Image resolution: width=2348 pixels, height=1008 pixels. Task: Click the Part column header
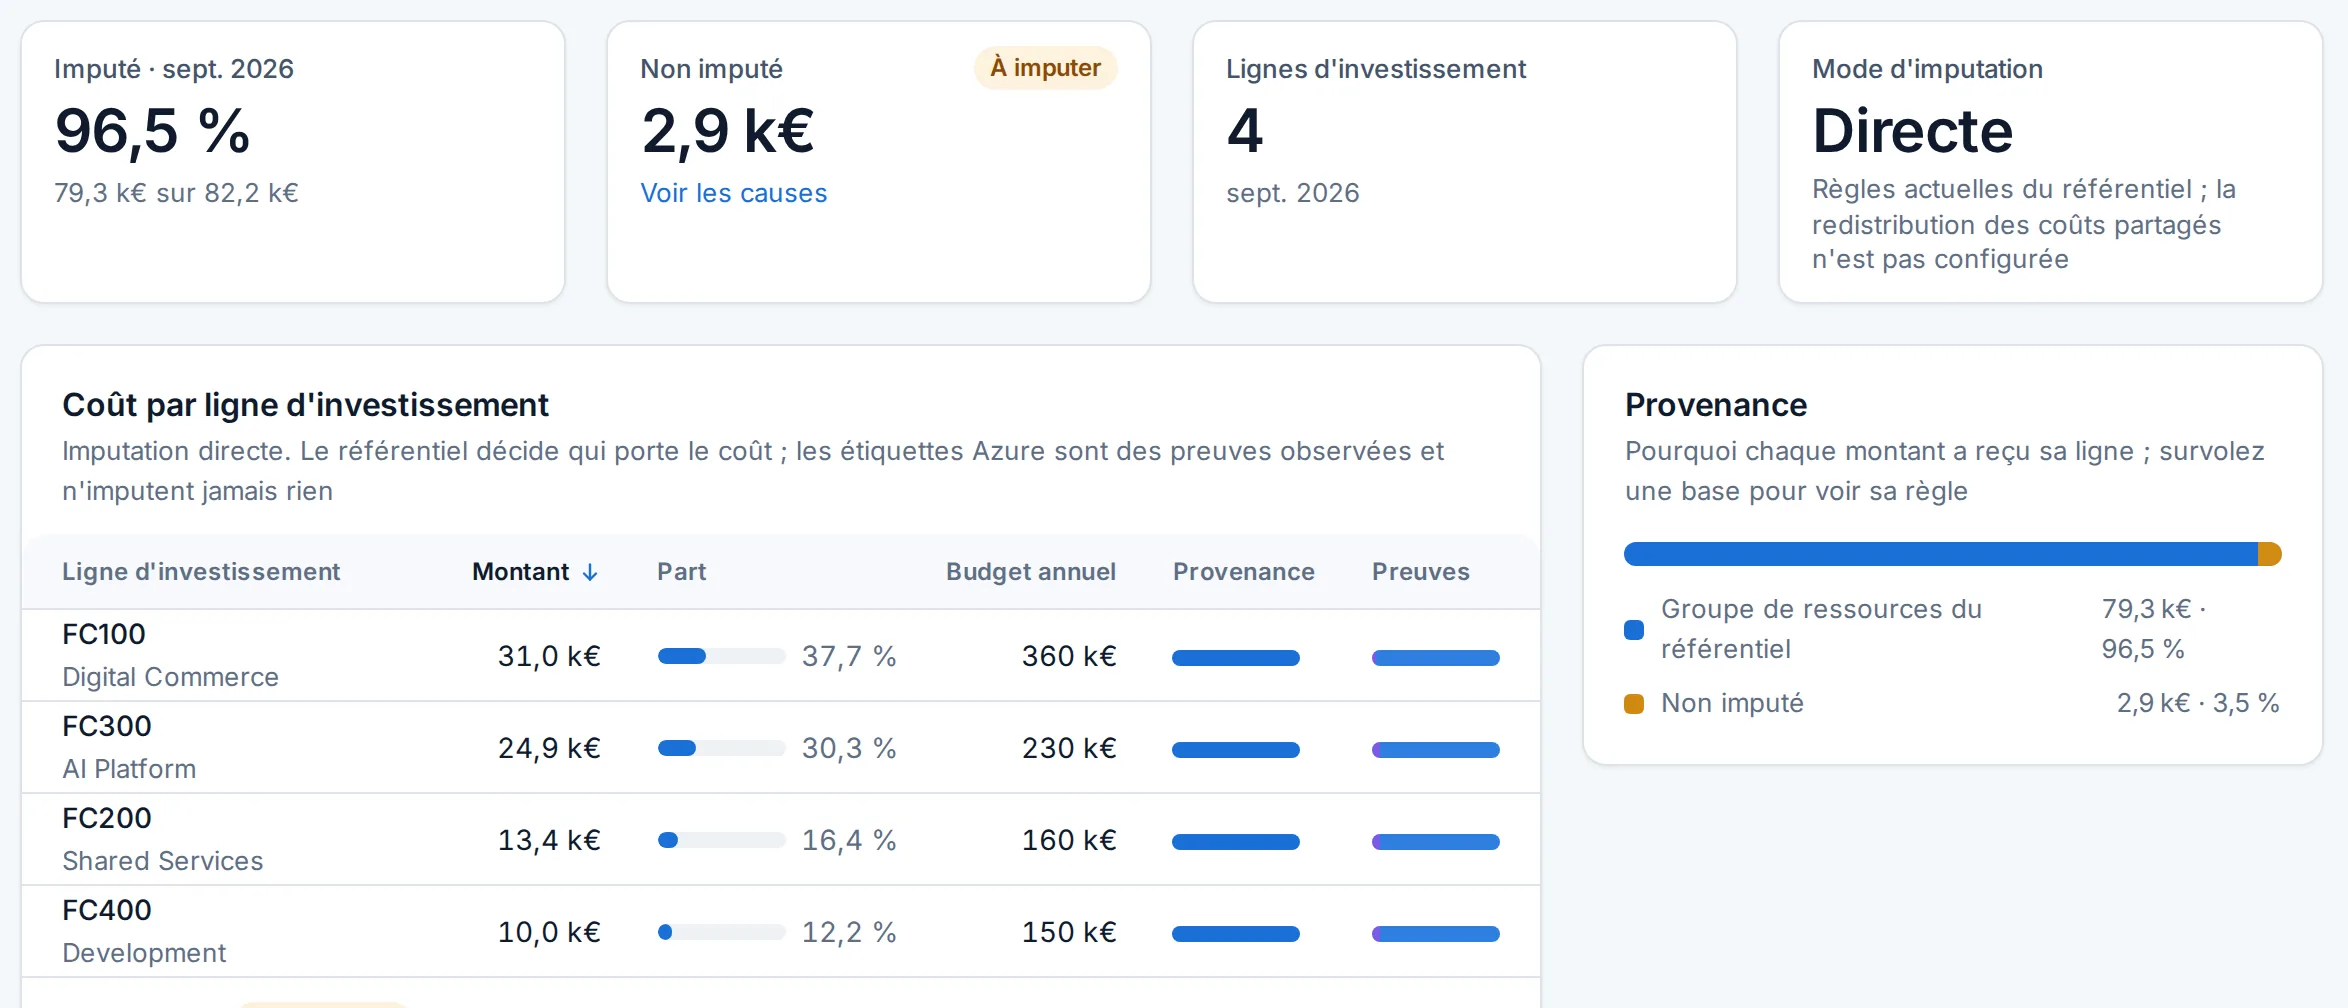[681, 572]
